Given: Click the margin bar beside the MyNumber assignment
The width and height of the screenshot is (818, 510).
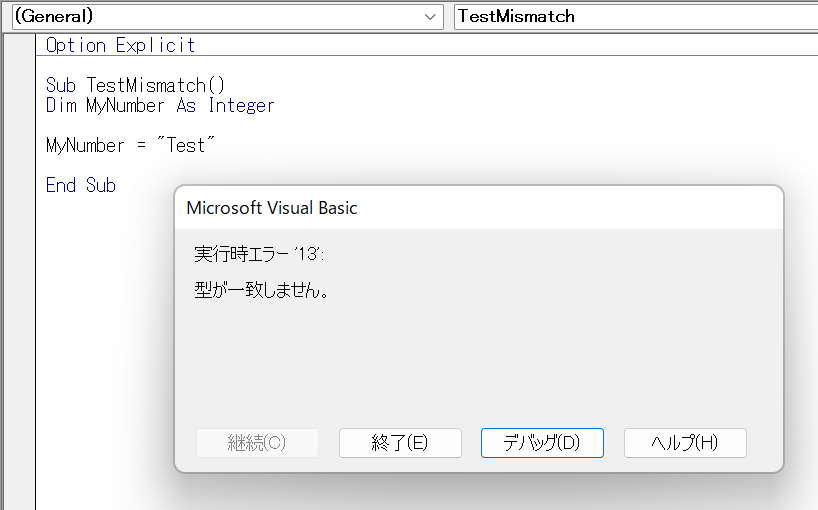Looking at the screenshot, I should 20,145.
